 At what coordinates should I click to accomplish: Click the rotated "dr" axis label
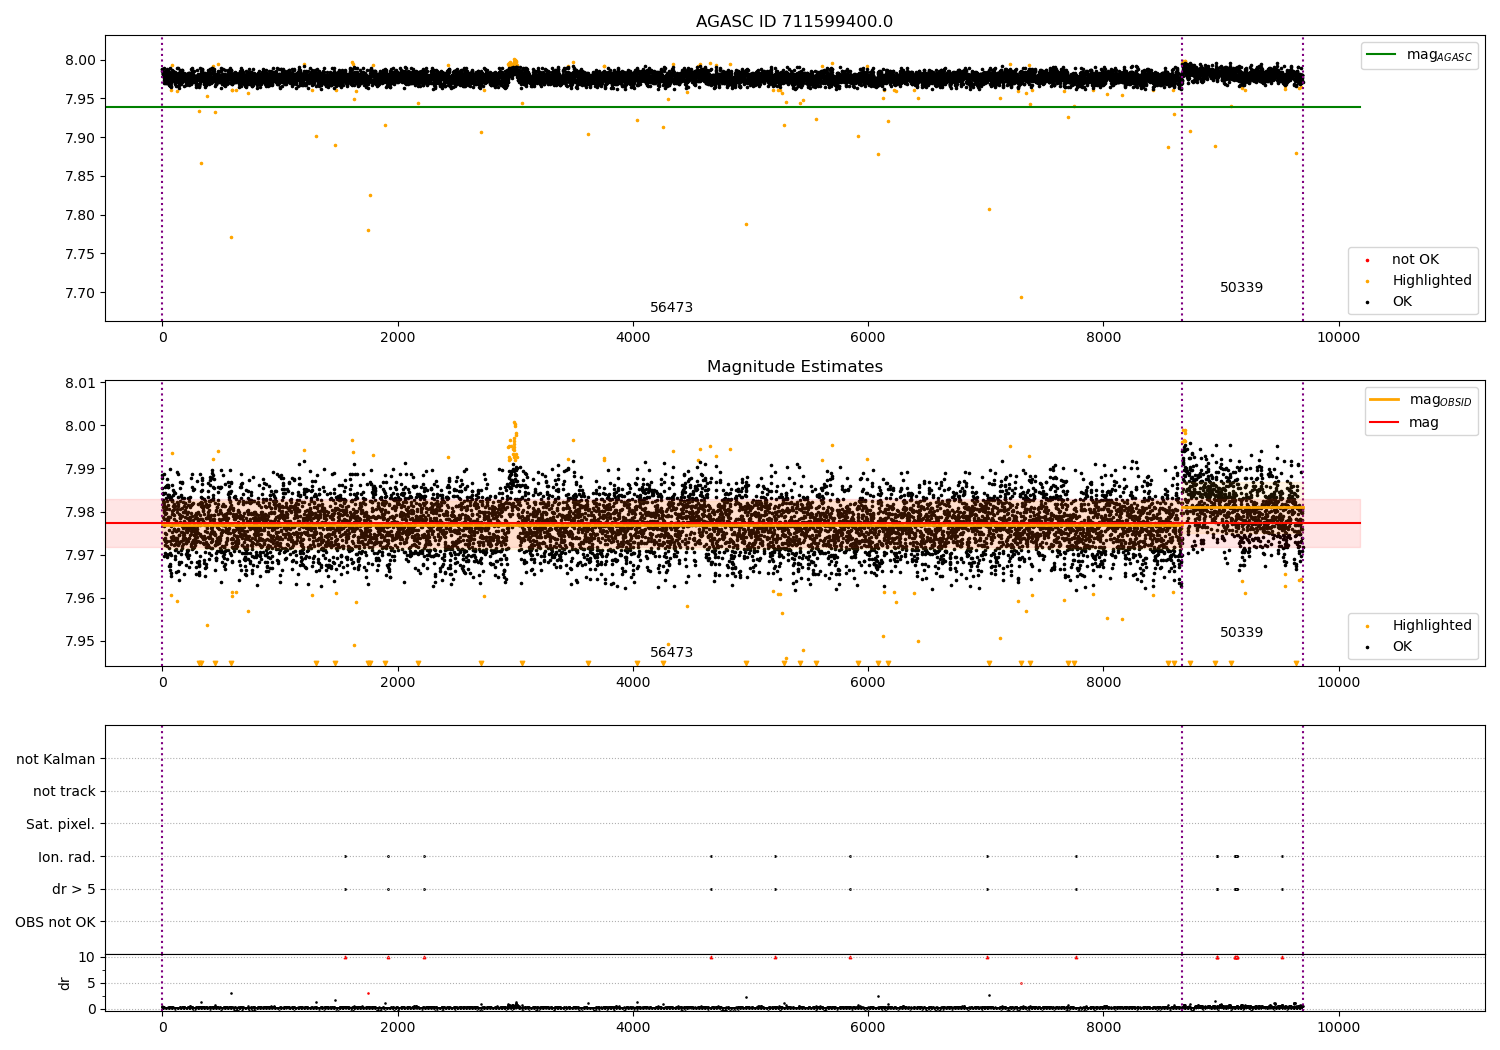point(65,983)
